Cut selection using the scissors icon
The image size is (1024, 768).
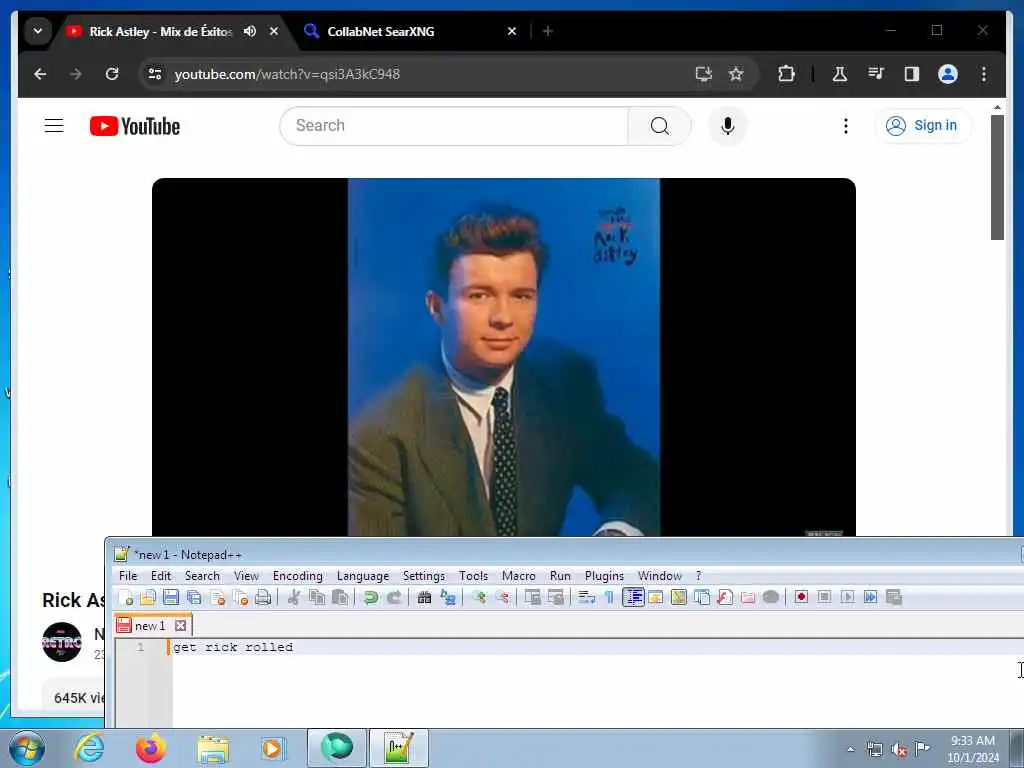[x=294, y=597]
